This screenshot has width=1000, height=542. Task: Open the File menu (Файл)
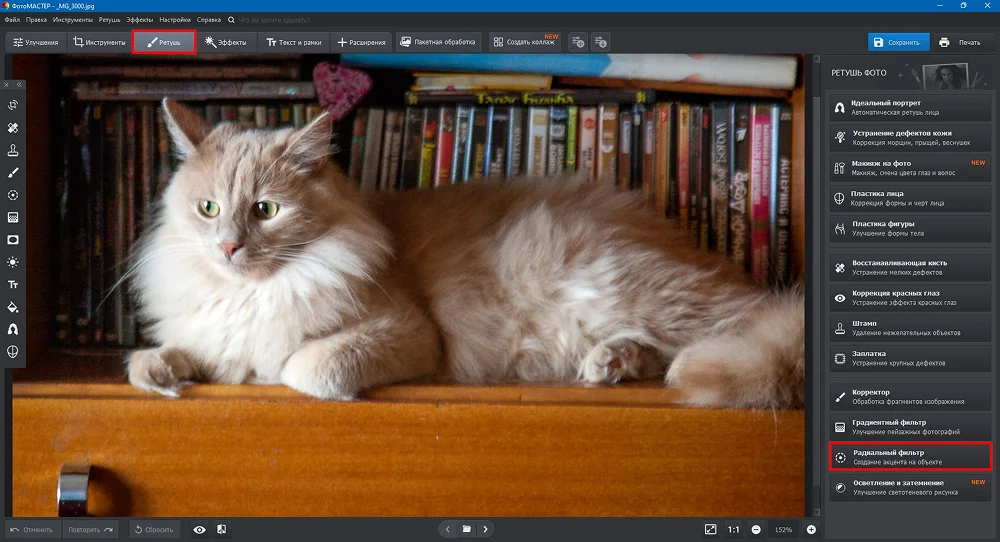[12, 20]
